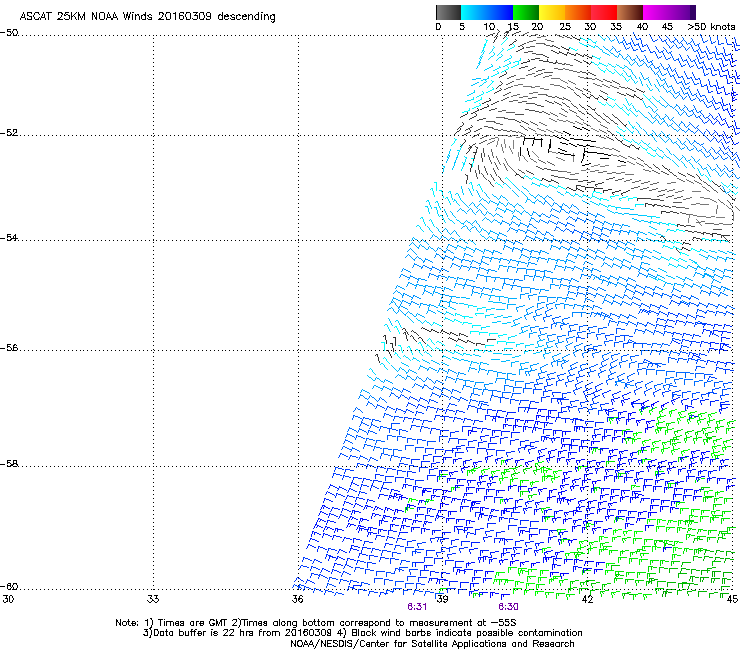The width and height of the screenshot is (740, 650).
Task: Click the '0' label under the color scale
Action: point(438,27)
